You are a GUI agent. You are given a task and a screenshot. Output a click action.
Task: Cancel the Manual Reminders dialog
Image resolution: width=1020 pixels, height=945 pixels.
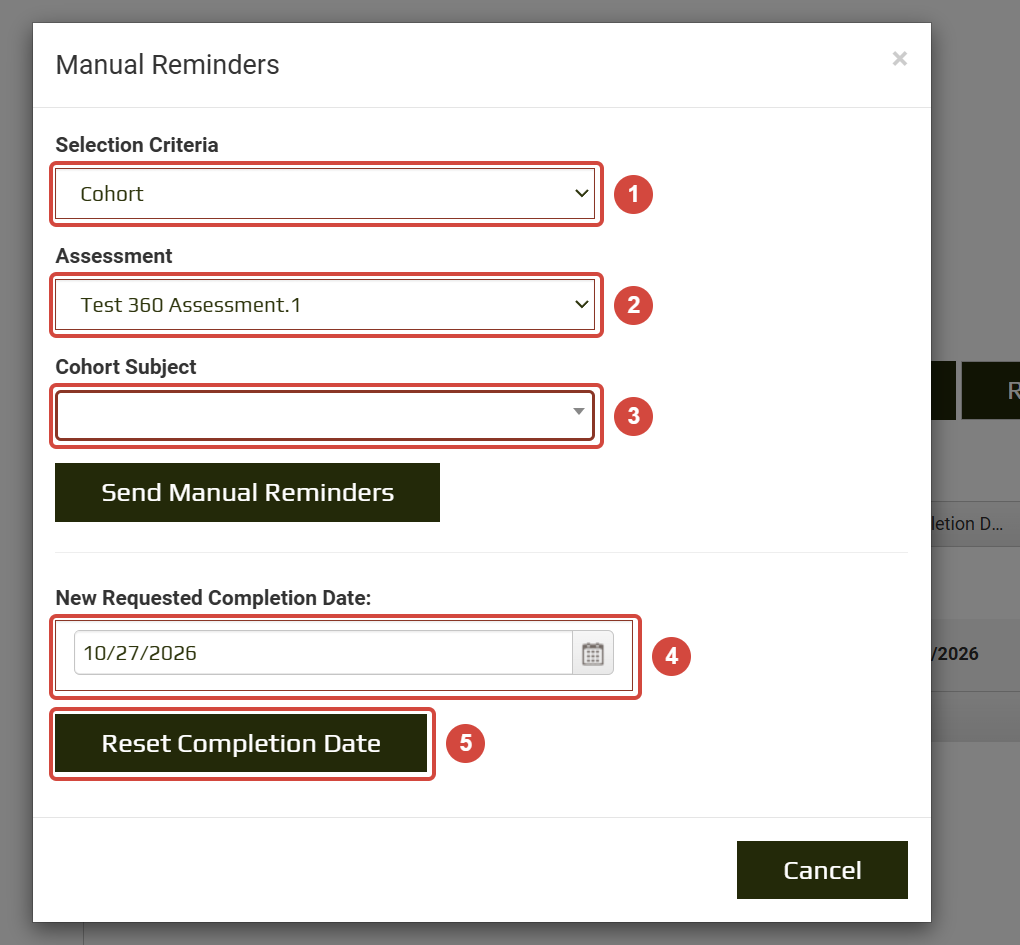click(x=822, y=870)
